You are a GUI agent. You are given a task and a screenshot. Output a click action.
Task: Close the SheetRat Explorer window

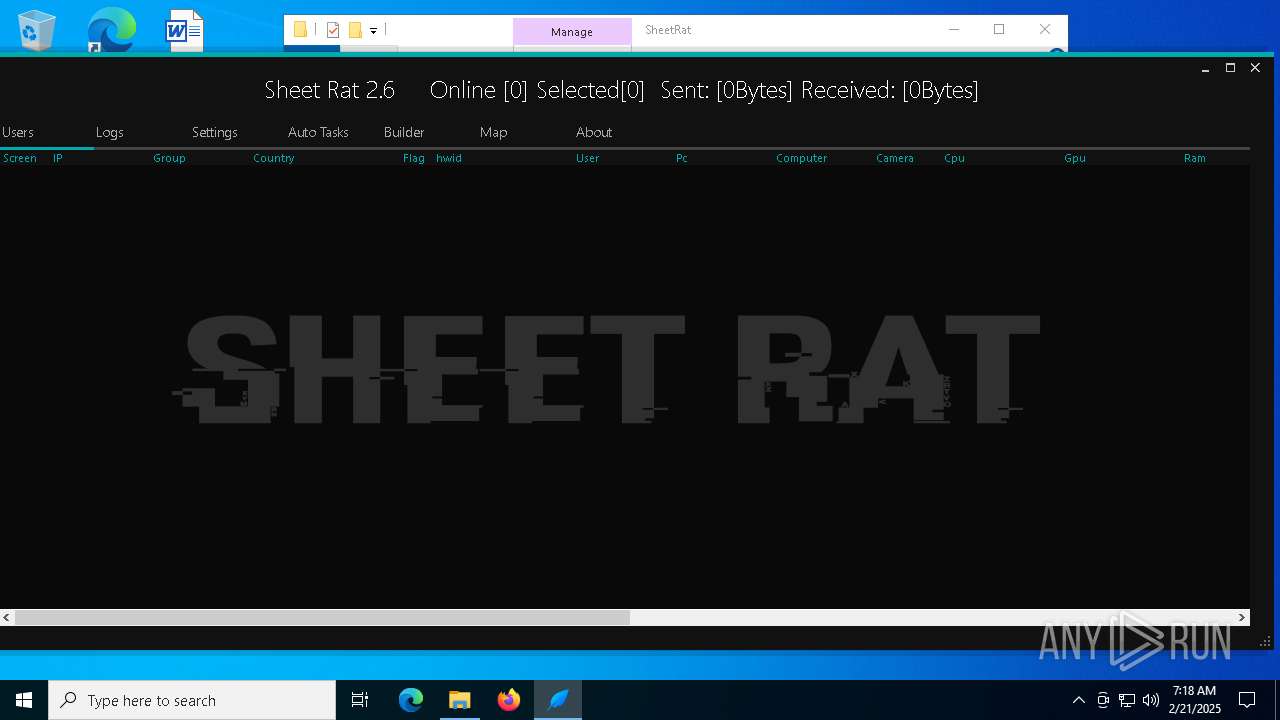(1045, 29)
